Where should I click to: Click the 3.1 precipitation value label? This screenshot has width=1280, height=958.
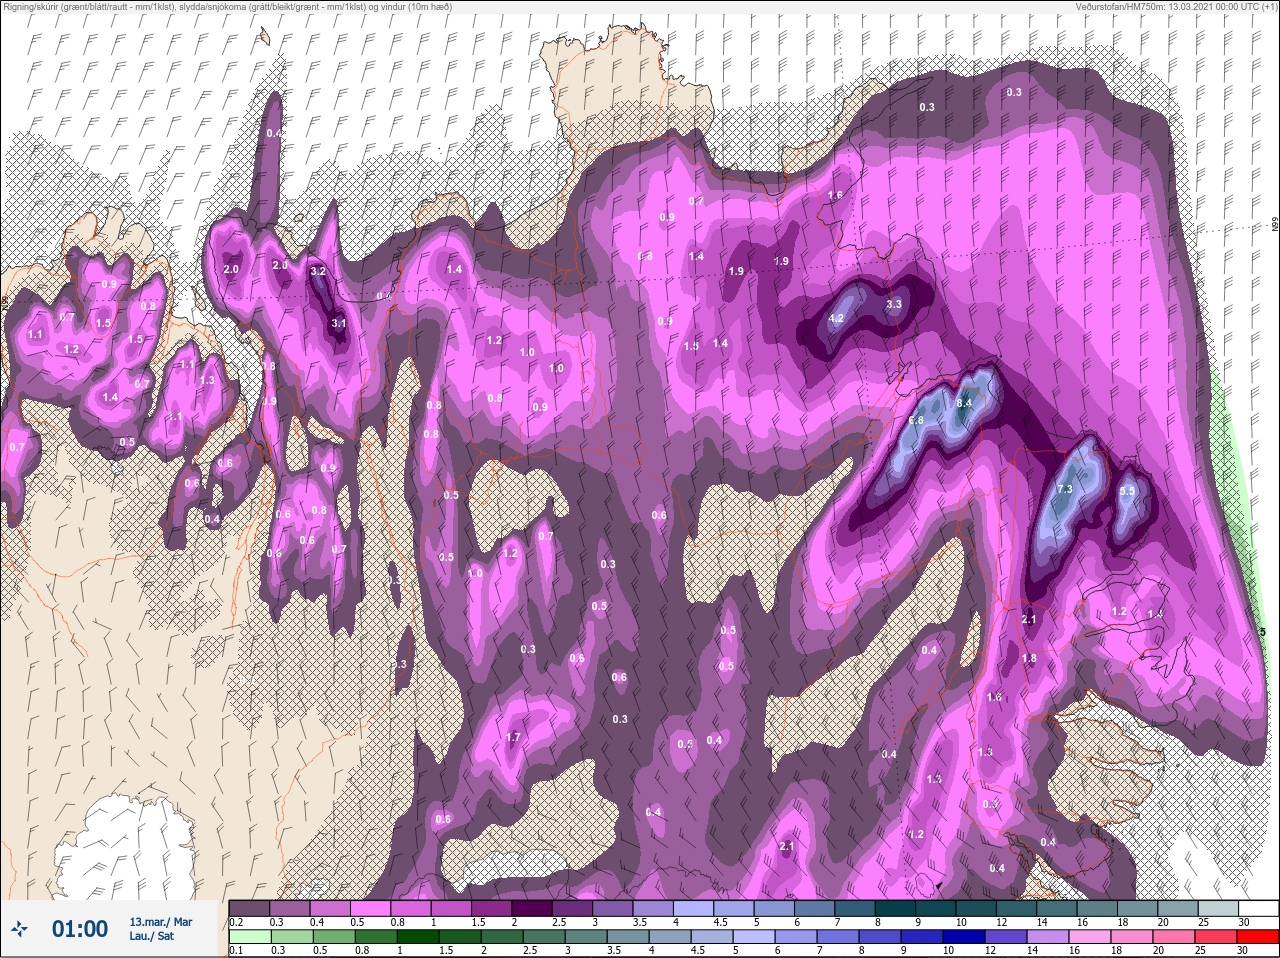click(x=339, y=323)
